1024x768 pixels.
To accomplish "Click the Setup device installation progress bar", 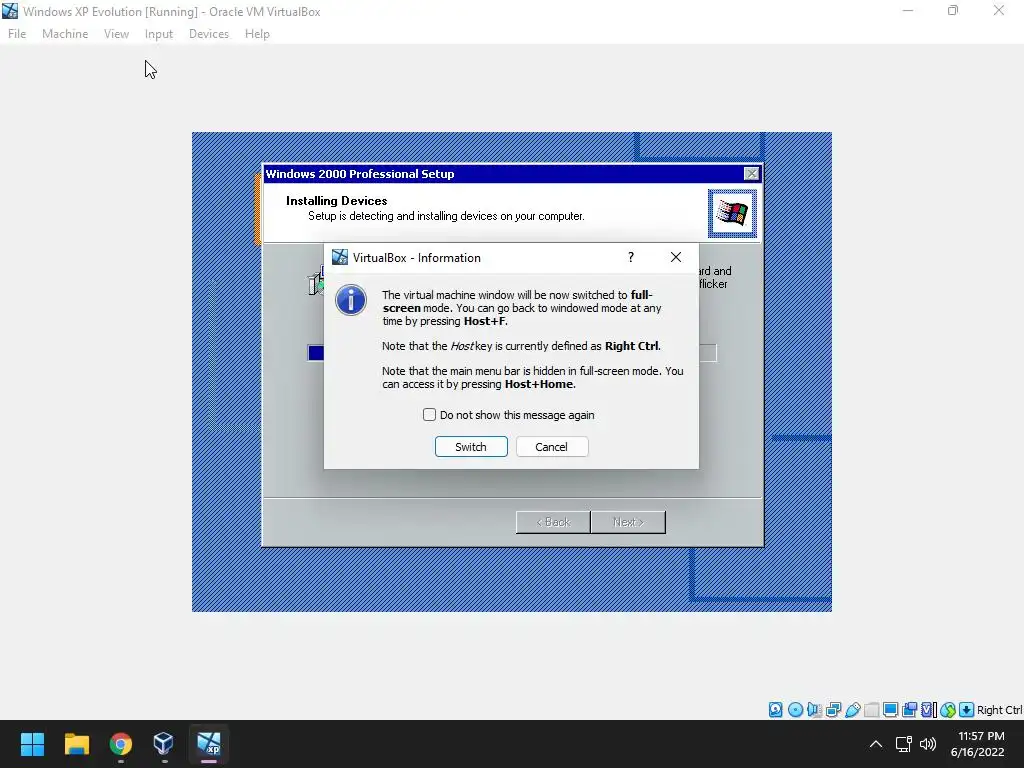I will pos(512,353).
